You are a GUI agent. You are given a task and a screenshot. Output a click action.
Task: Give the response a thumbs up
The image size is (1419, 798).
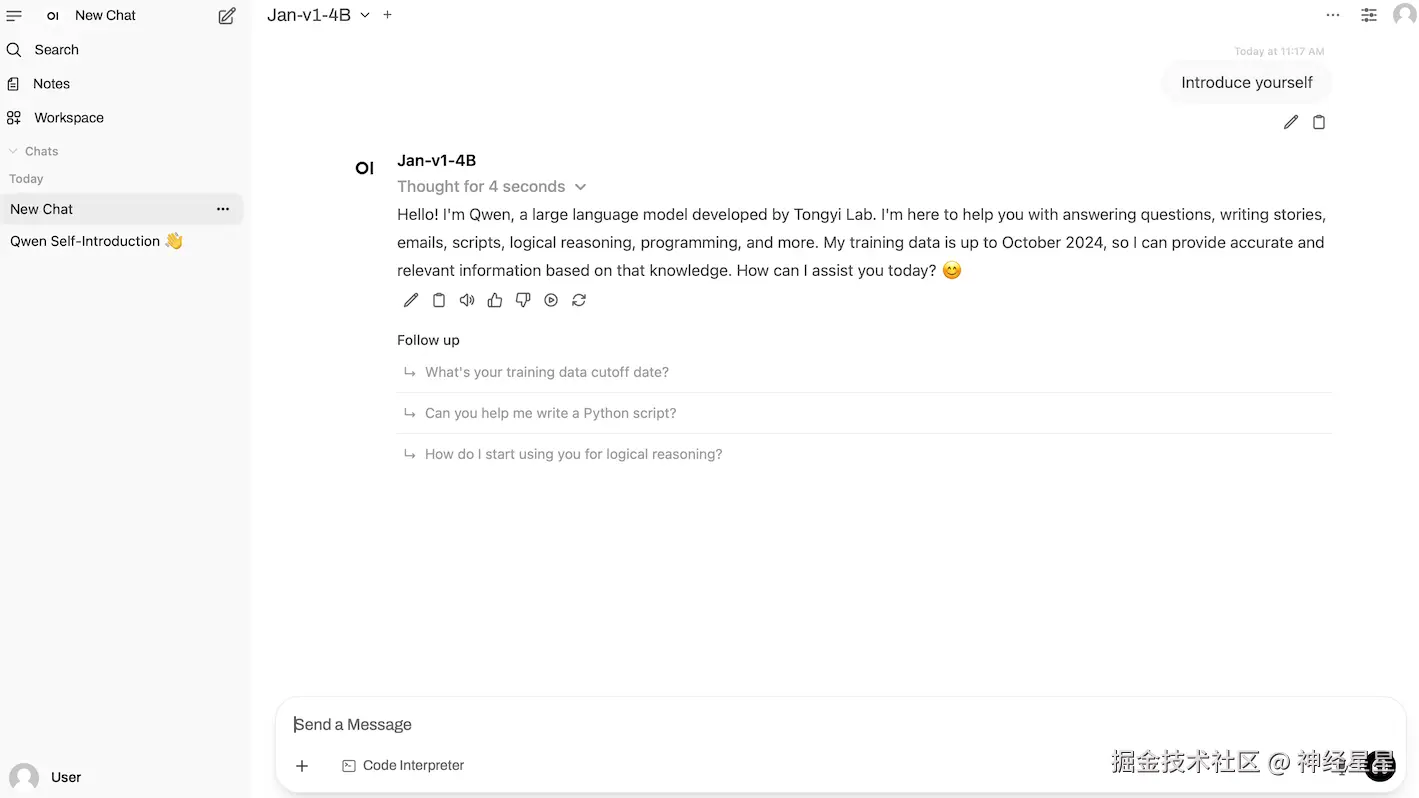[495, 300]
